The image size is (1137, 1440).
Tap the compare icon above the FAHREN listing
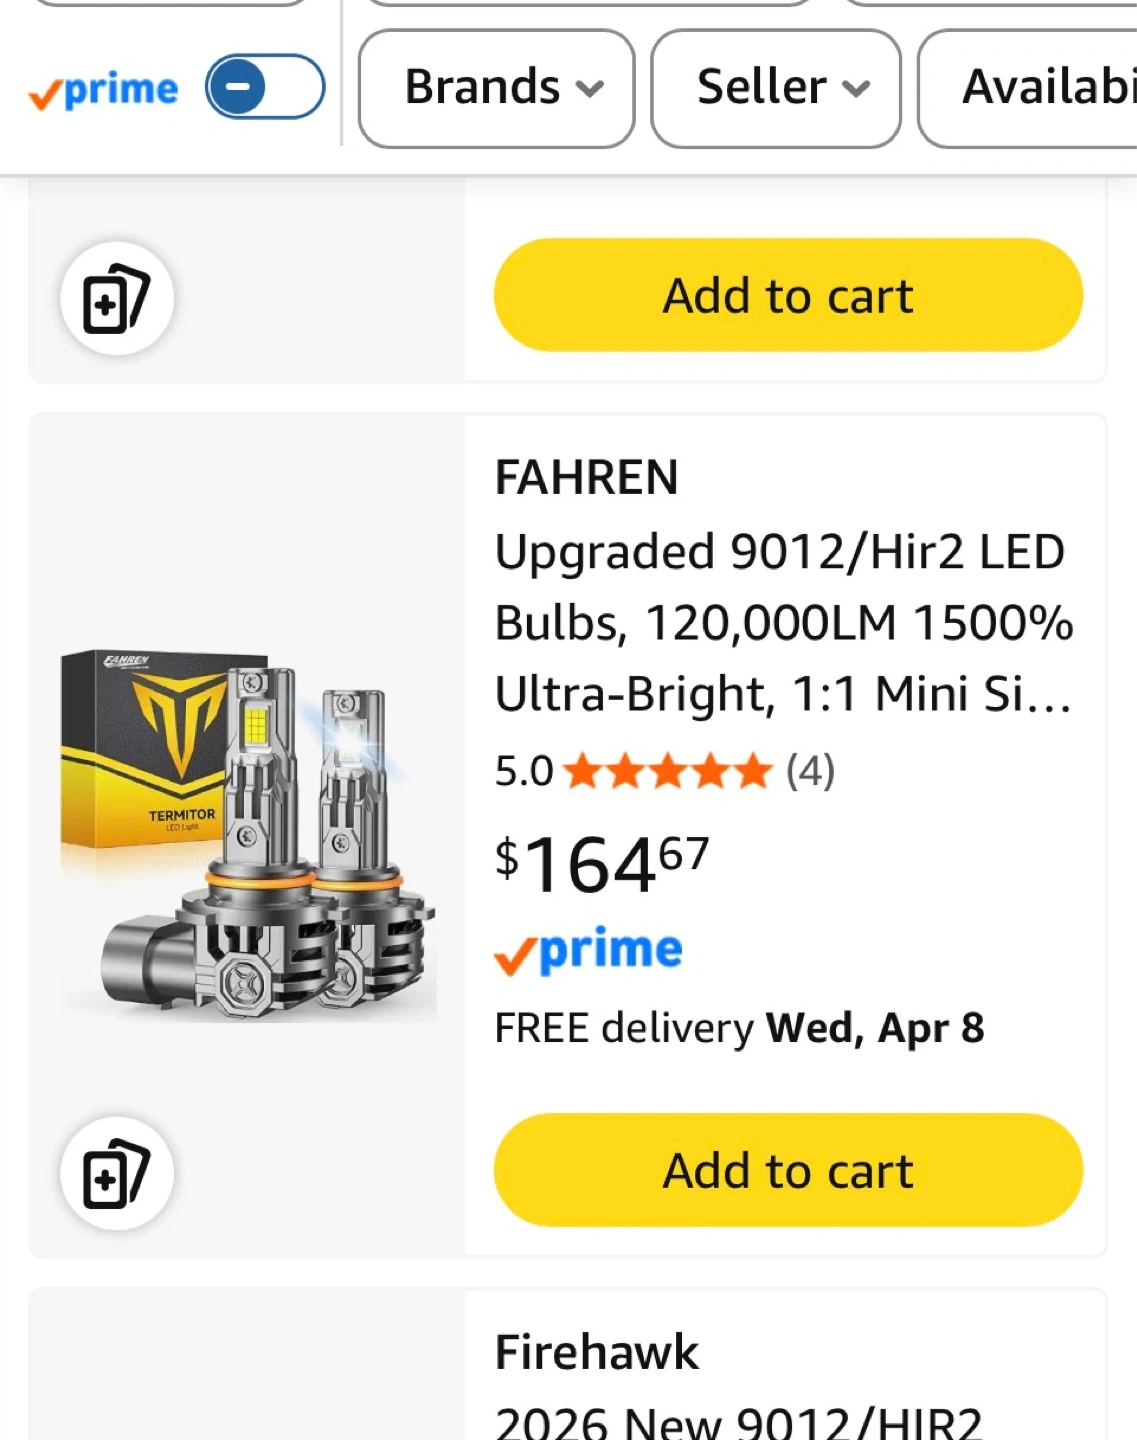click(117, 298)
